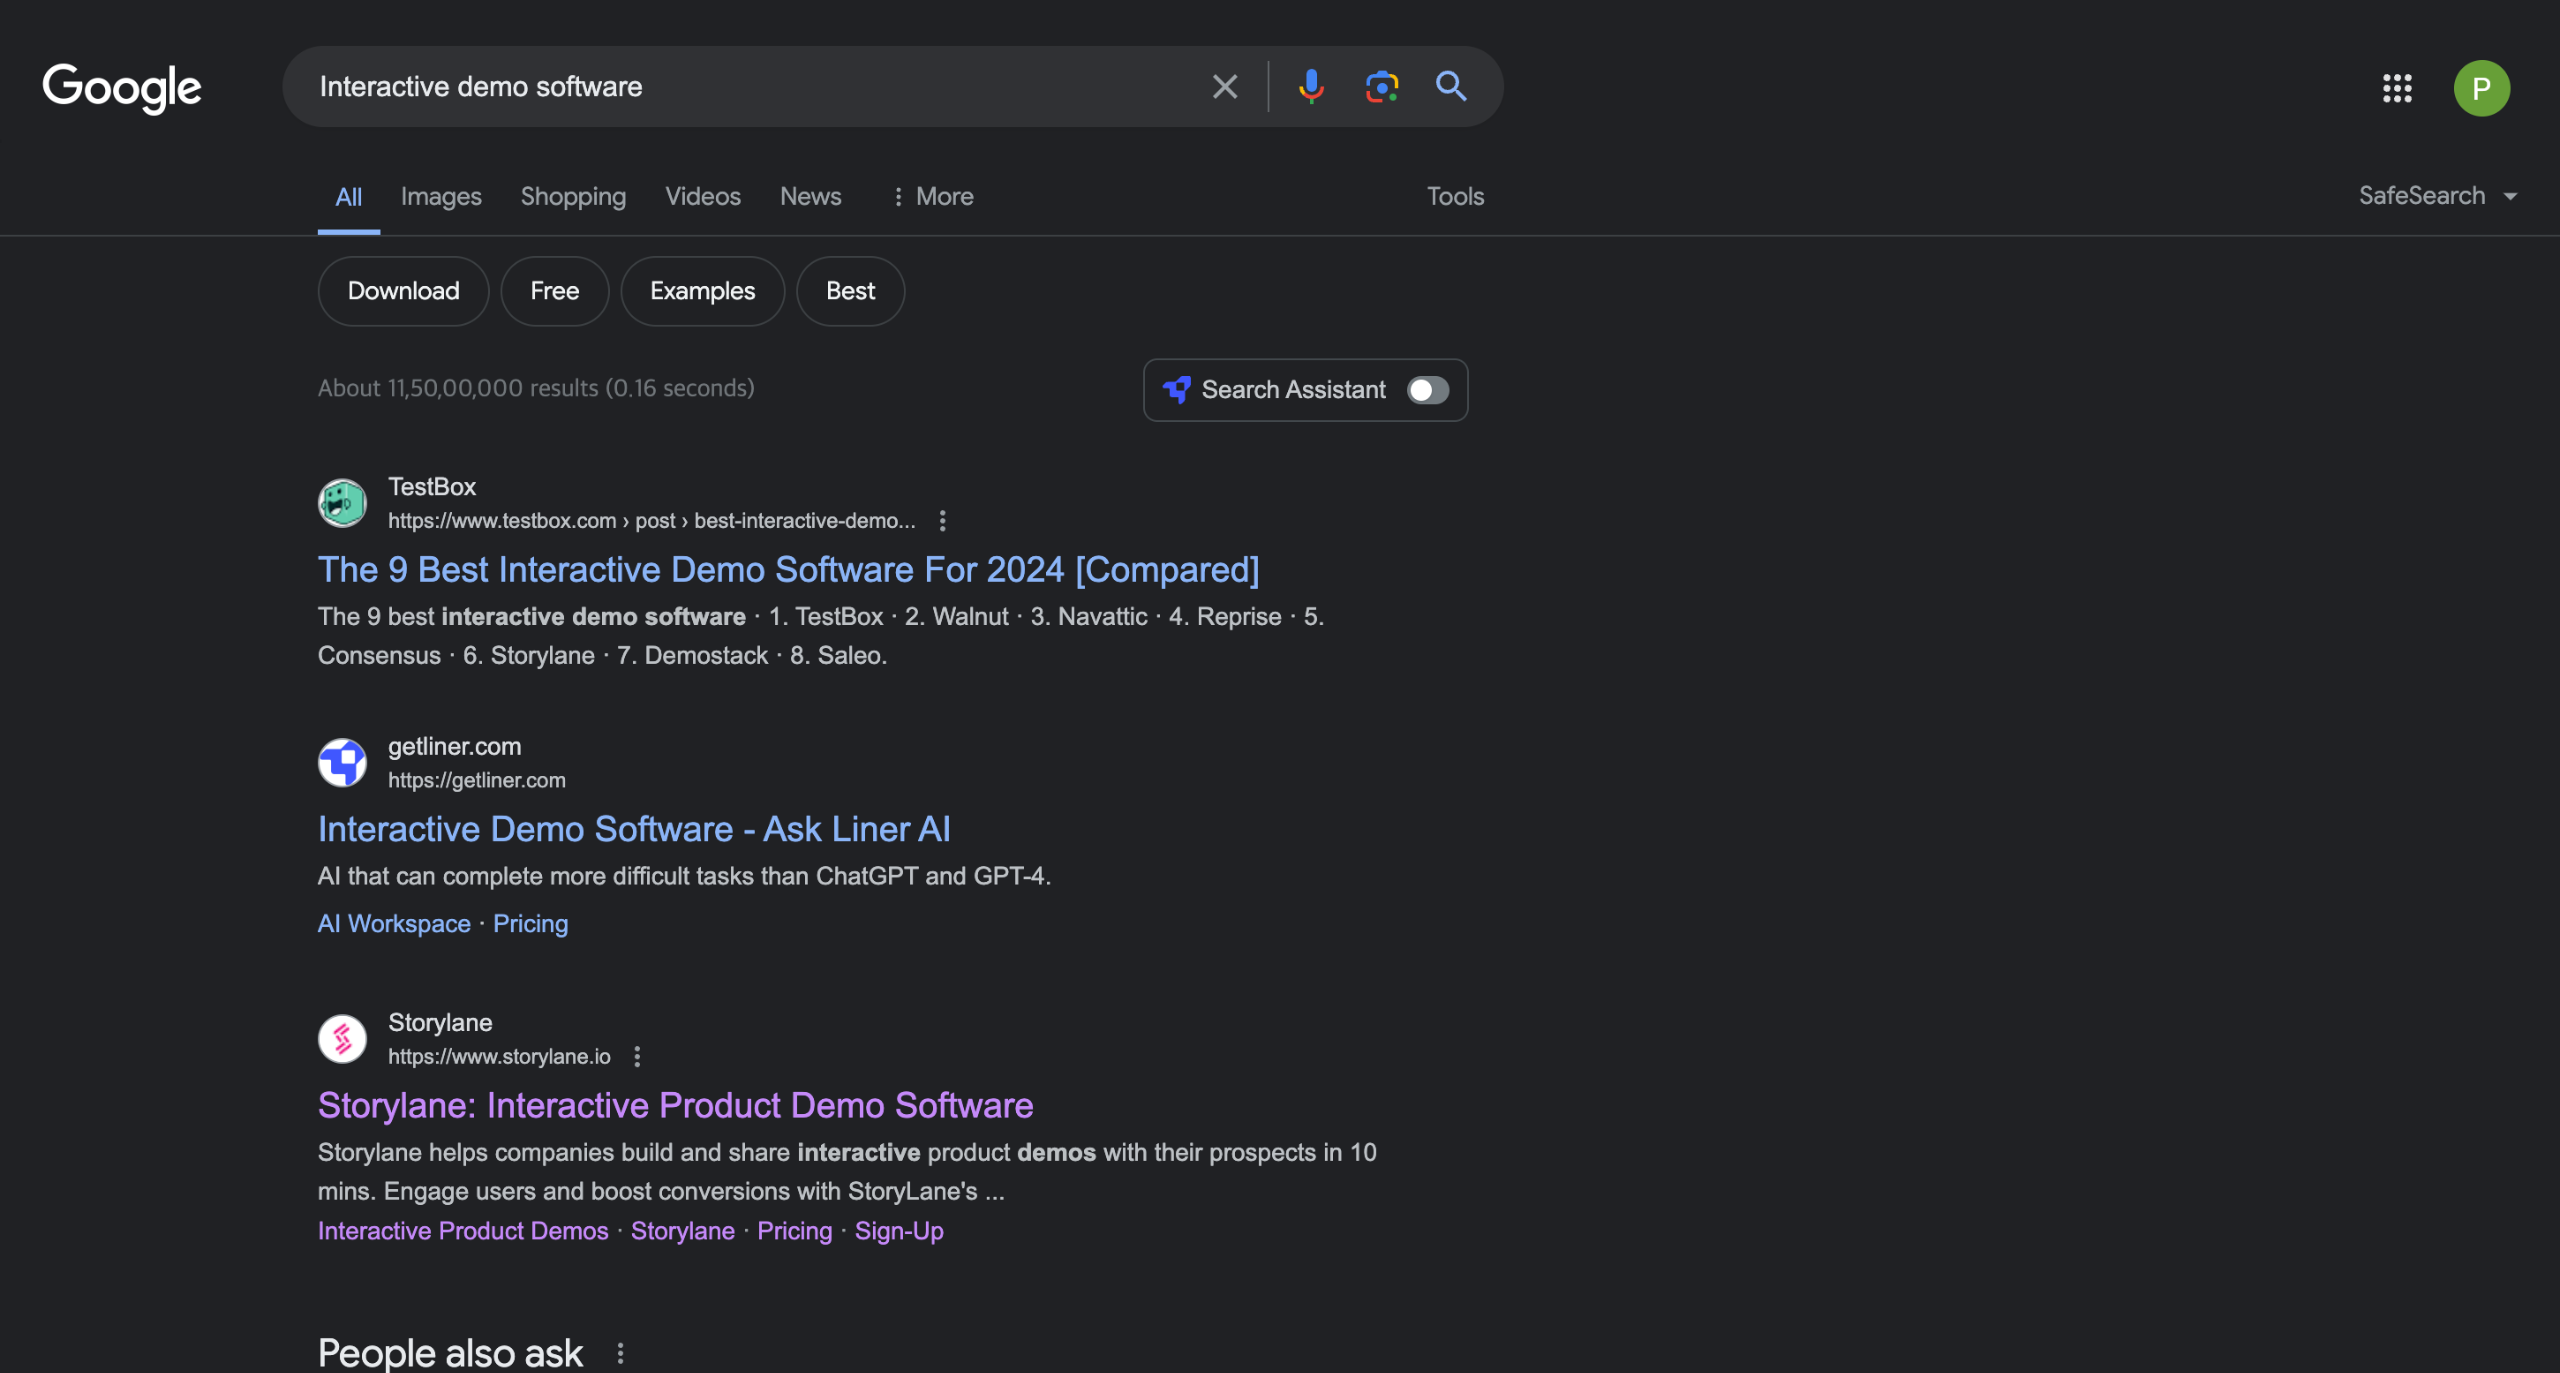Open the Tools filter options

(x=1455, y=197)
